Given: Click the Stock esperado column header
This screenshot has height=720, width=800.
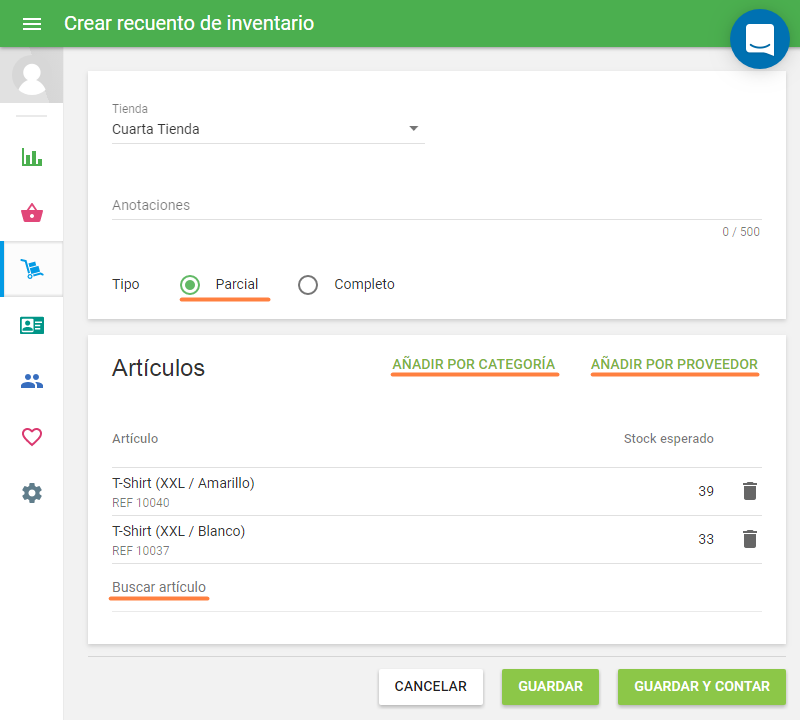Looking at the screenshot, I should [x=668, y=438].
